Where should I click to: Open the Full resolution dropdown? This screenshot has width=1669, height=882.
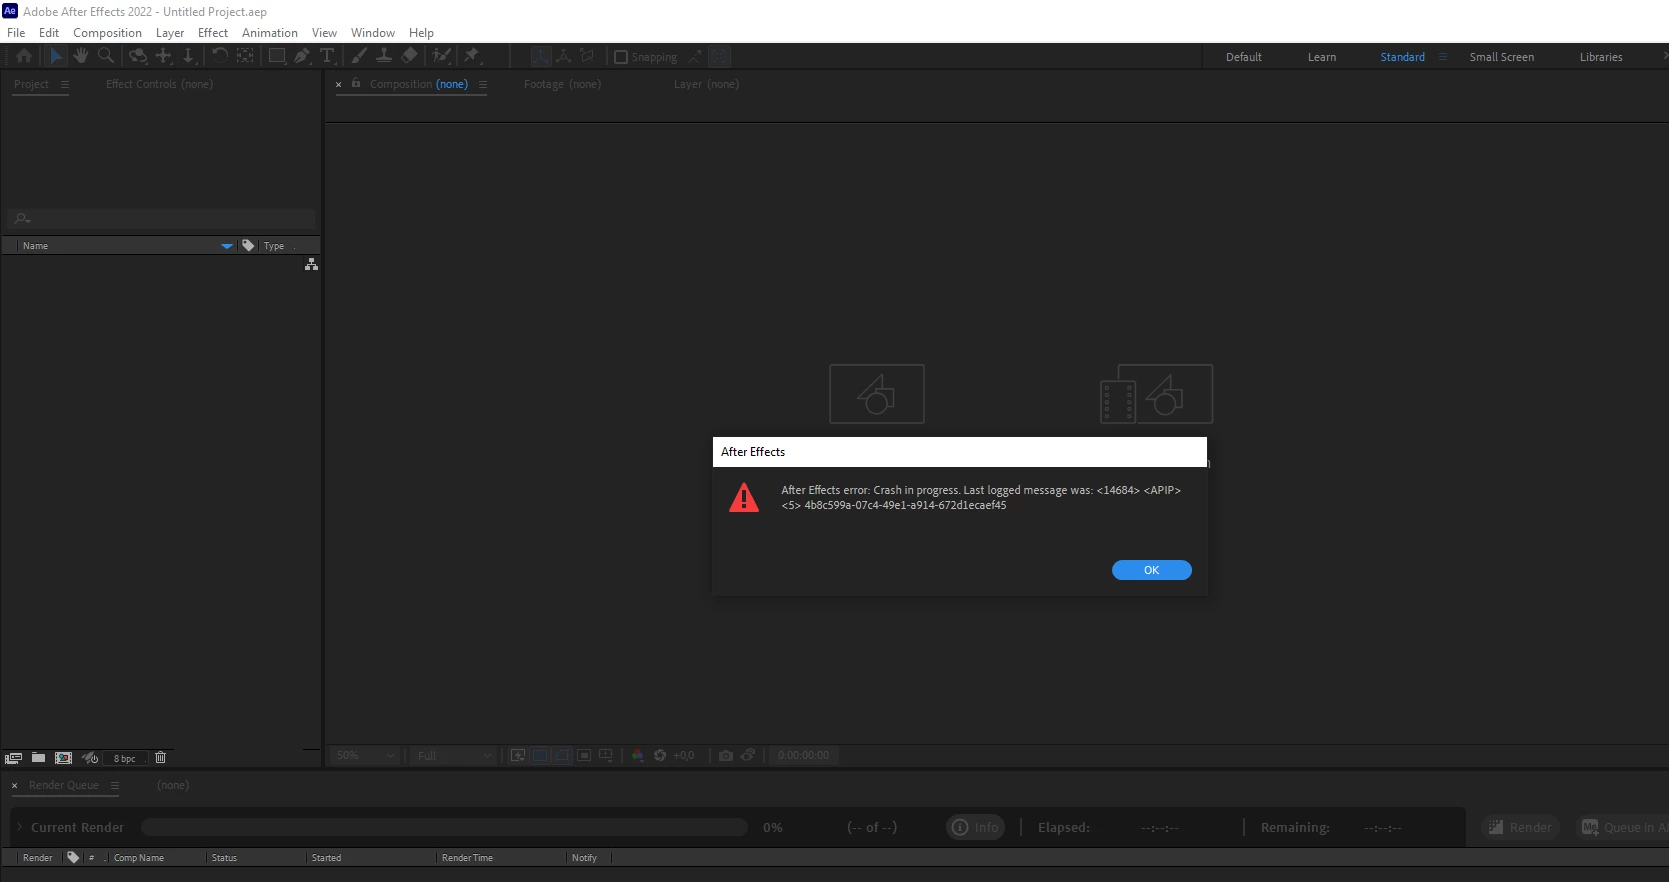(x=455, y=755)
